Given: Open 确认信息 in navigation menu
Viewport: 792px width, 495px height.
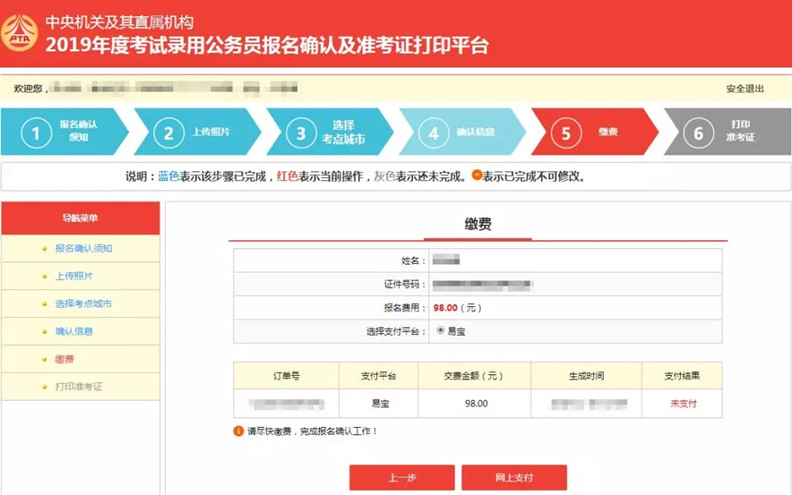Looking at the screenshot, I should click(74, 331).
